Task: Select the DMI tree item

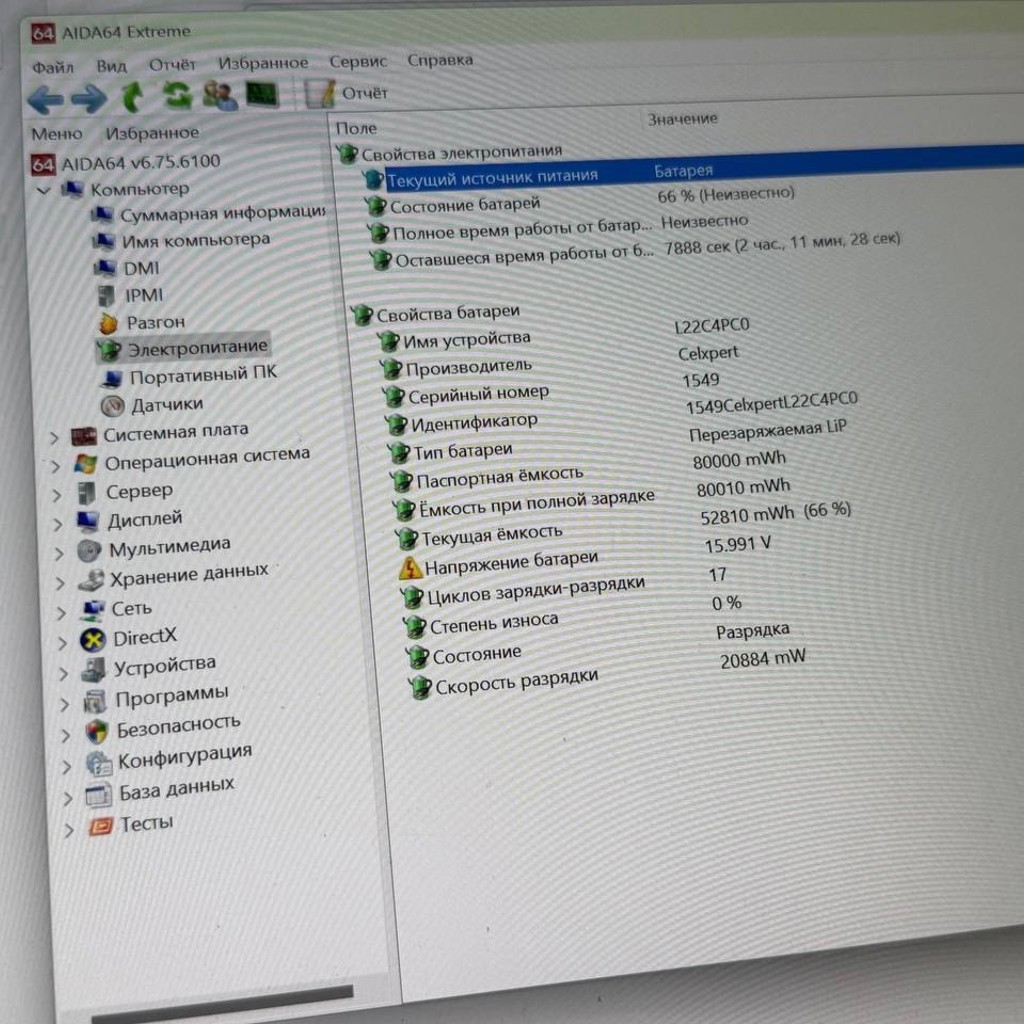Action: click(127, 268)
